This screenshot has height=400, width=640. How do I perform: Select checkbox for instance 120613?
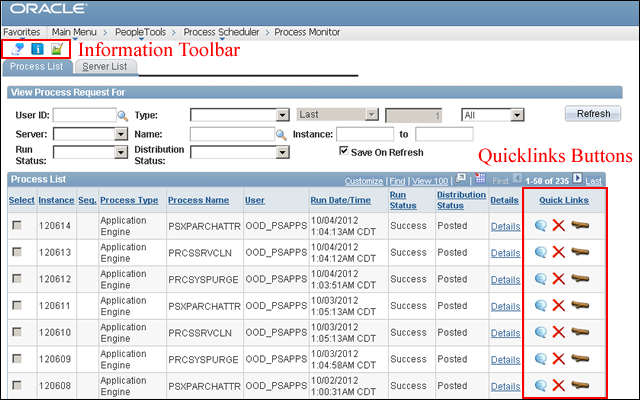(x=17, y=252)
